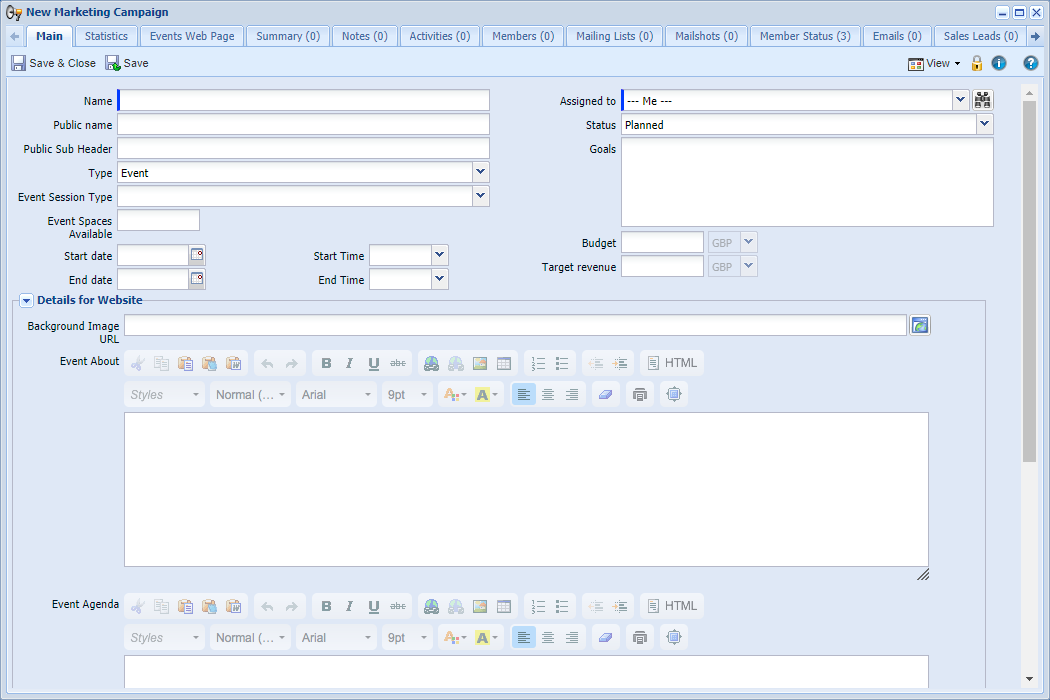
Task: Click the Print icon in Event About toolbar
Action: coord(640,395)
